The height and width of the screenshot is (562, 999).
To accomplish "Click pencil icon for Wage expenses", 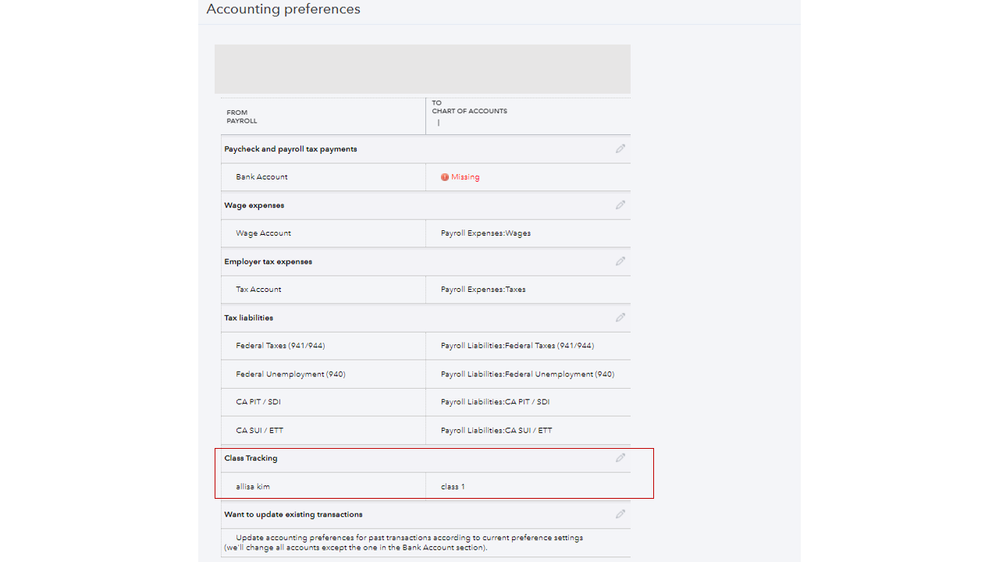I will (x=620, y=205).
